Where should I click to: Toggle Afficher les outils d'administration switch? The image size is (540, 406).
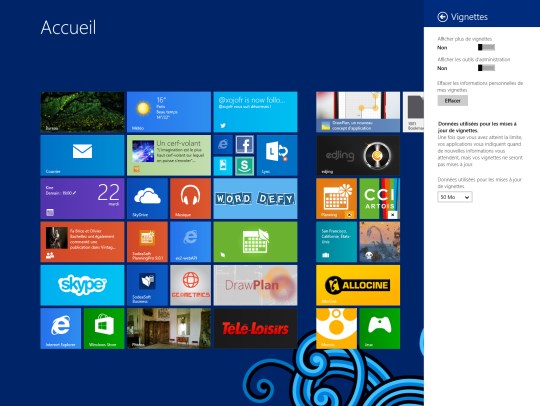coord(486,68)
